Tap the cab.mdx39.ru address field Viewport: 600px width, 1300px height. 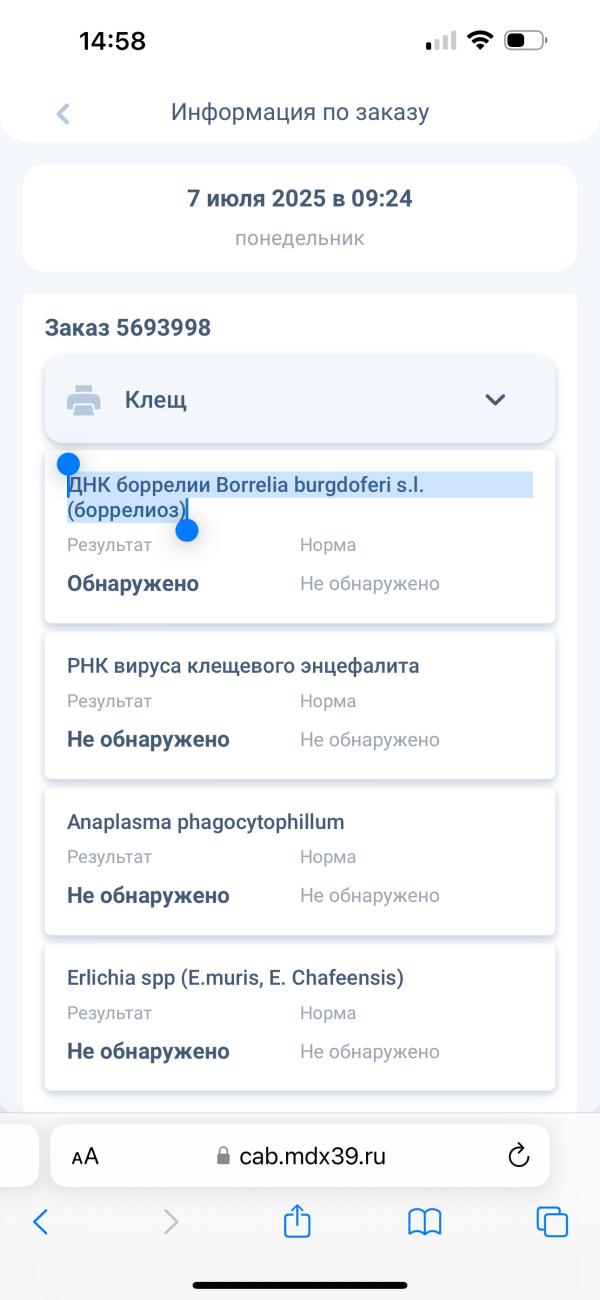click(300, 1156)
